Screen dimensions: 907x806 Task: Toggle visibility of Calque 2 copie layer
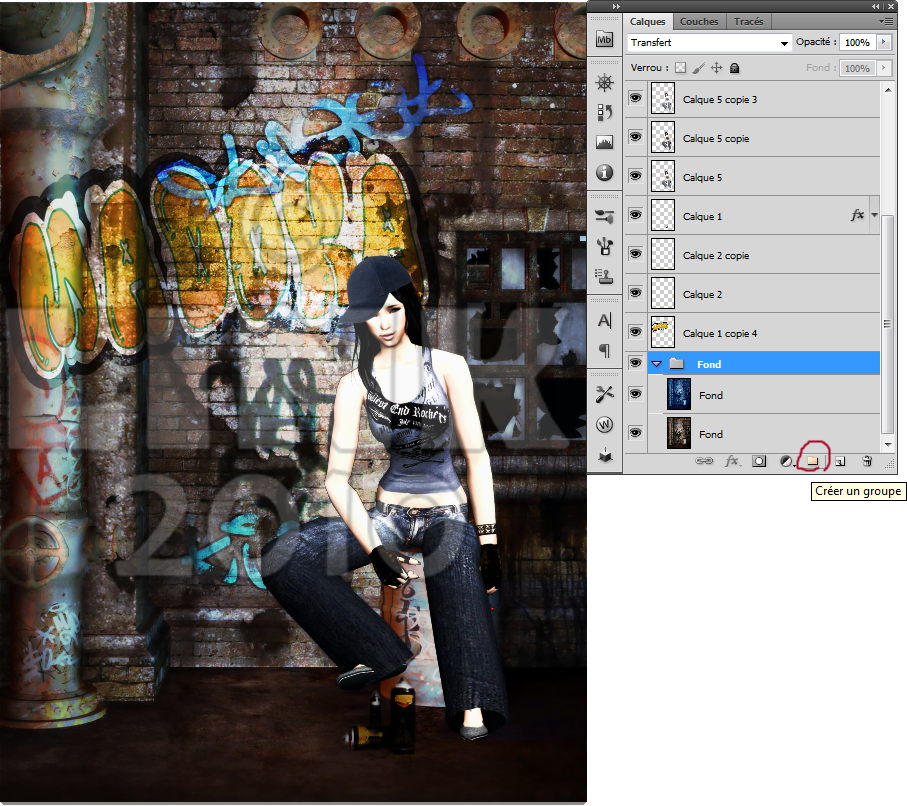pyautogui.click(x=635, y=254)
